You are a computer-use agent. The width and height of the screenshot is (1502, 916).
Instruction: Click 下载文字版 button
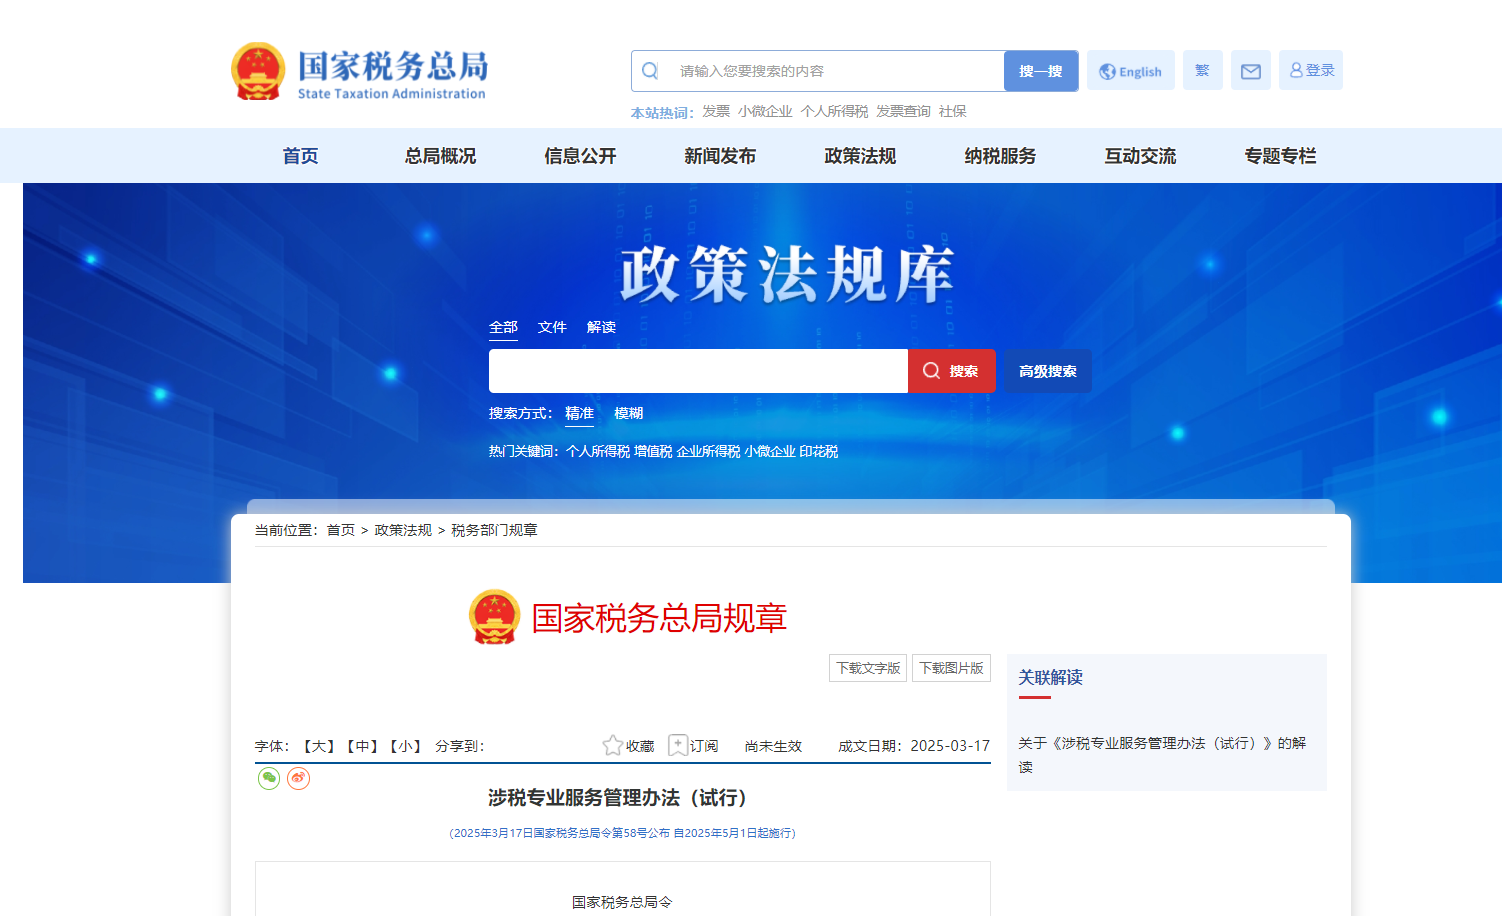[868, 668]
